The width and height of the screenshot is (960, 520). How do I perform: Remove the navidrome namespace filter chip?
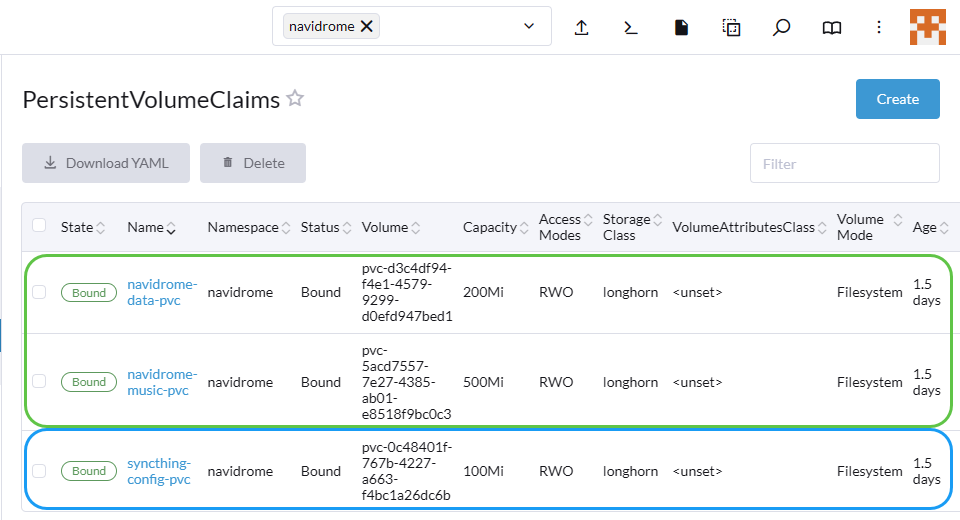coord(367,26)
